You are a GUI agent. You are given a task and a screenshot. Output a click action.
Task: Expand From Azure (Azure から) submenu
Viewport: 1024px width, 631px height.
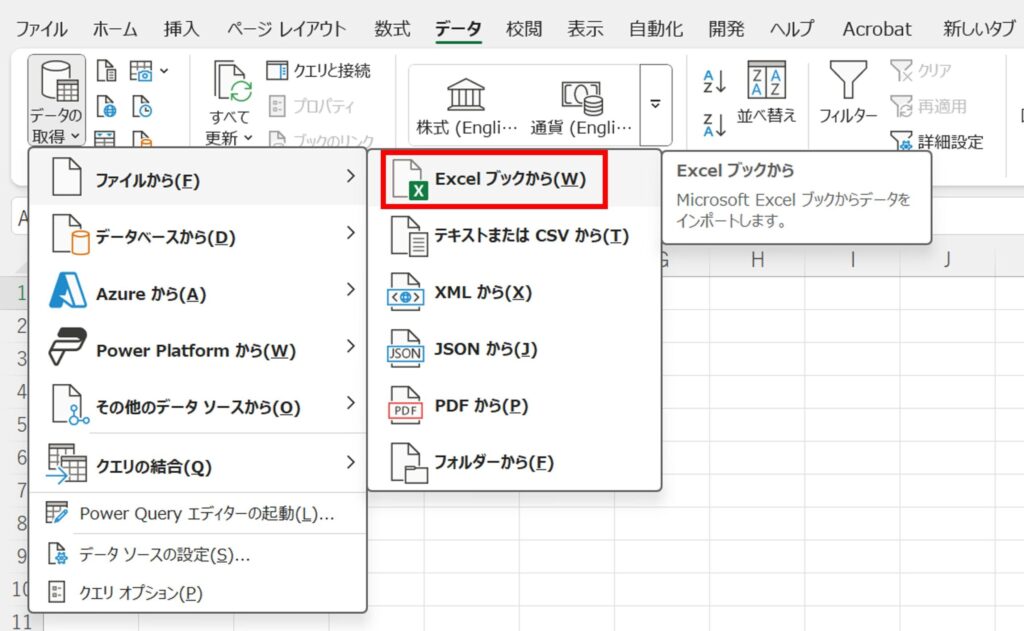198,291
